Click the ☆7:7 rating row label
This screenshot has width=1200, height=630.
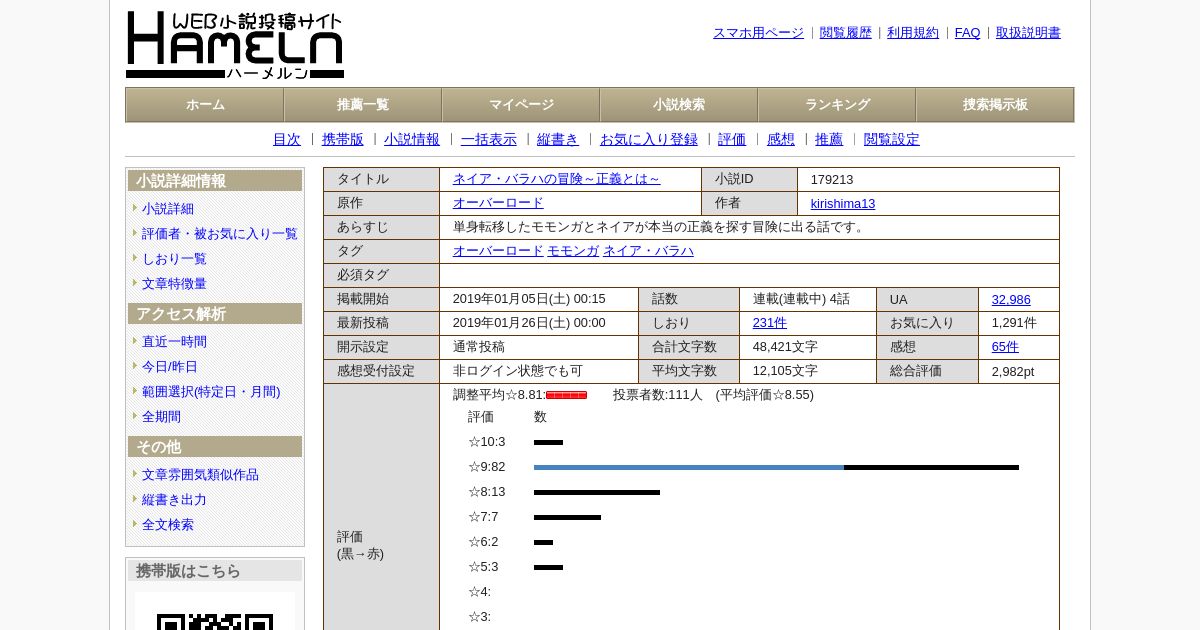tap(483, 517)
